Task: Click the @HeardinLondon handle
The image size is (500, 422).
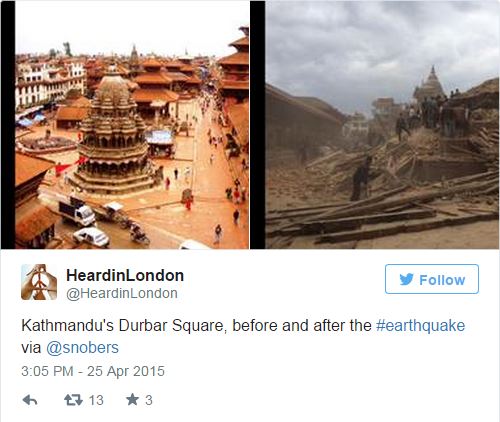Action: click(x=122, y=293)
